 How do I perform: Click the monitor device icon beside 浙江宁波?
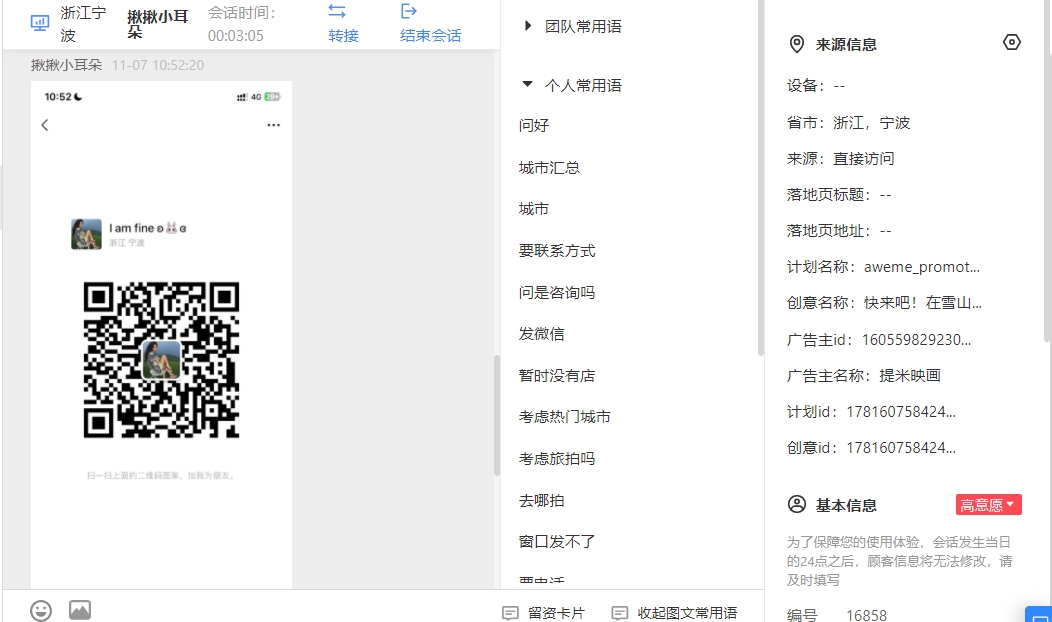[40, 23]
